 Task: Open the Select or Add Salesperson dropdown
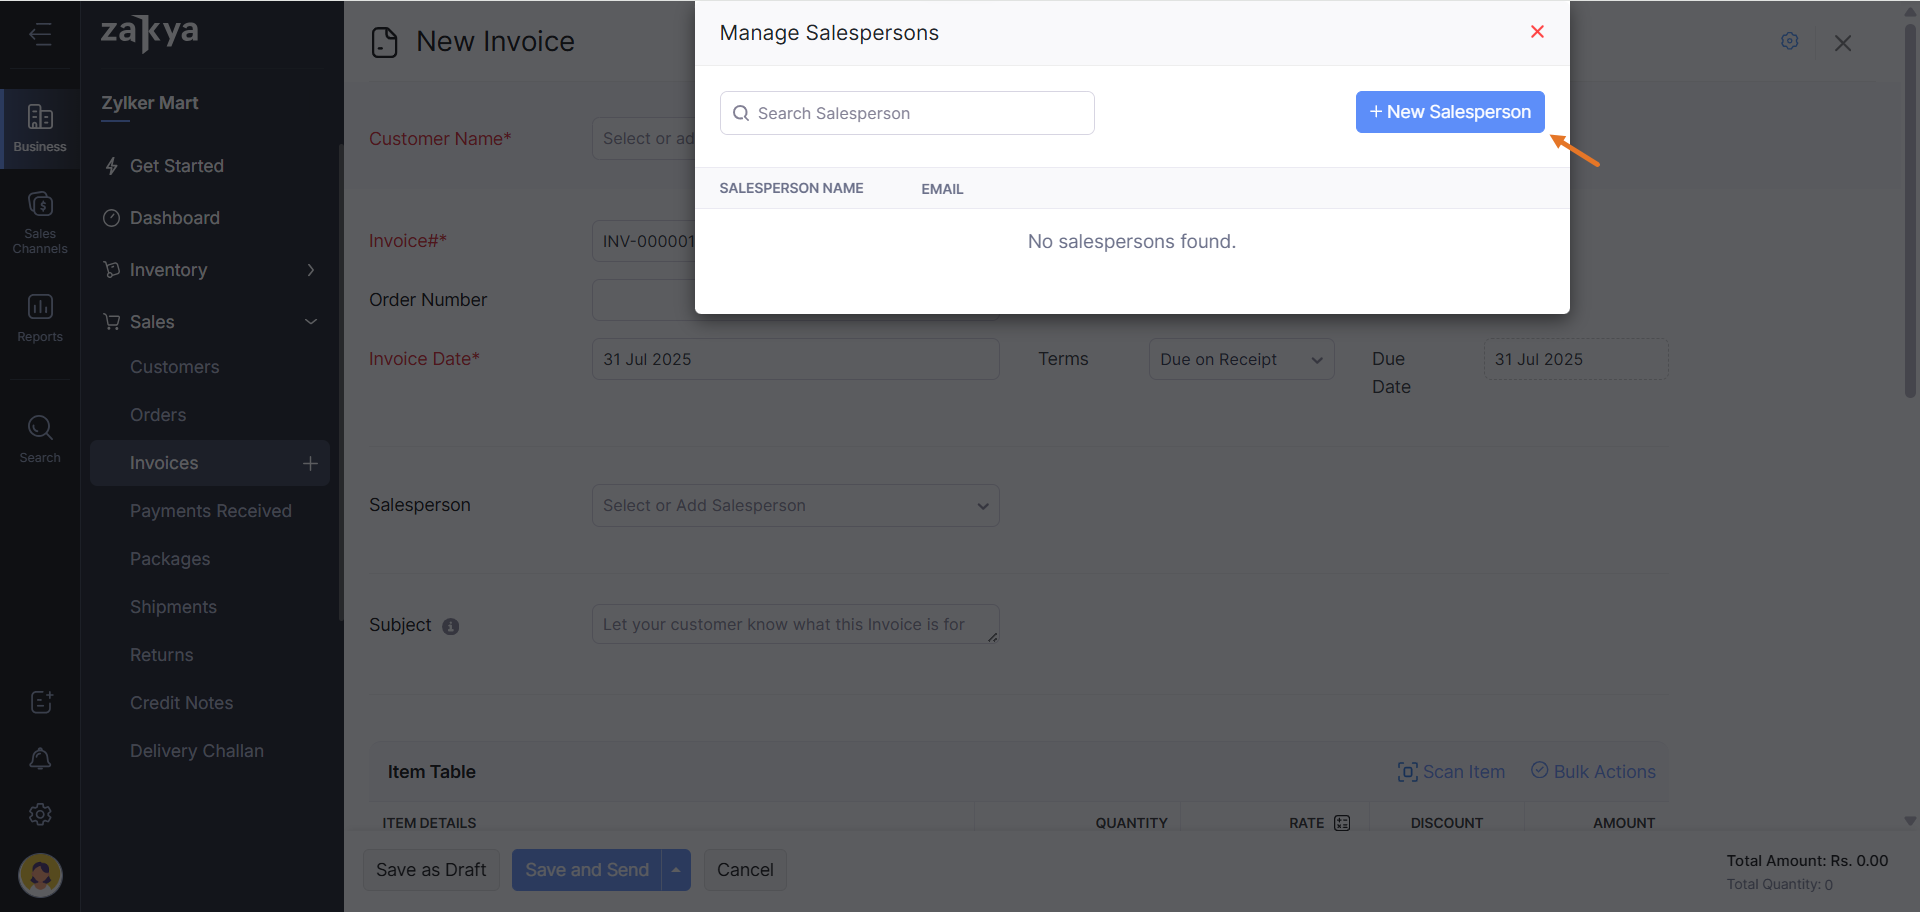pyautogui.click(x=795, y=506)
